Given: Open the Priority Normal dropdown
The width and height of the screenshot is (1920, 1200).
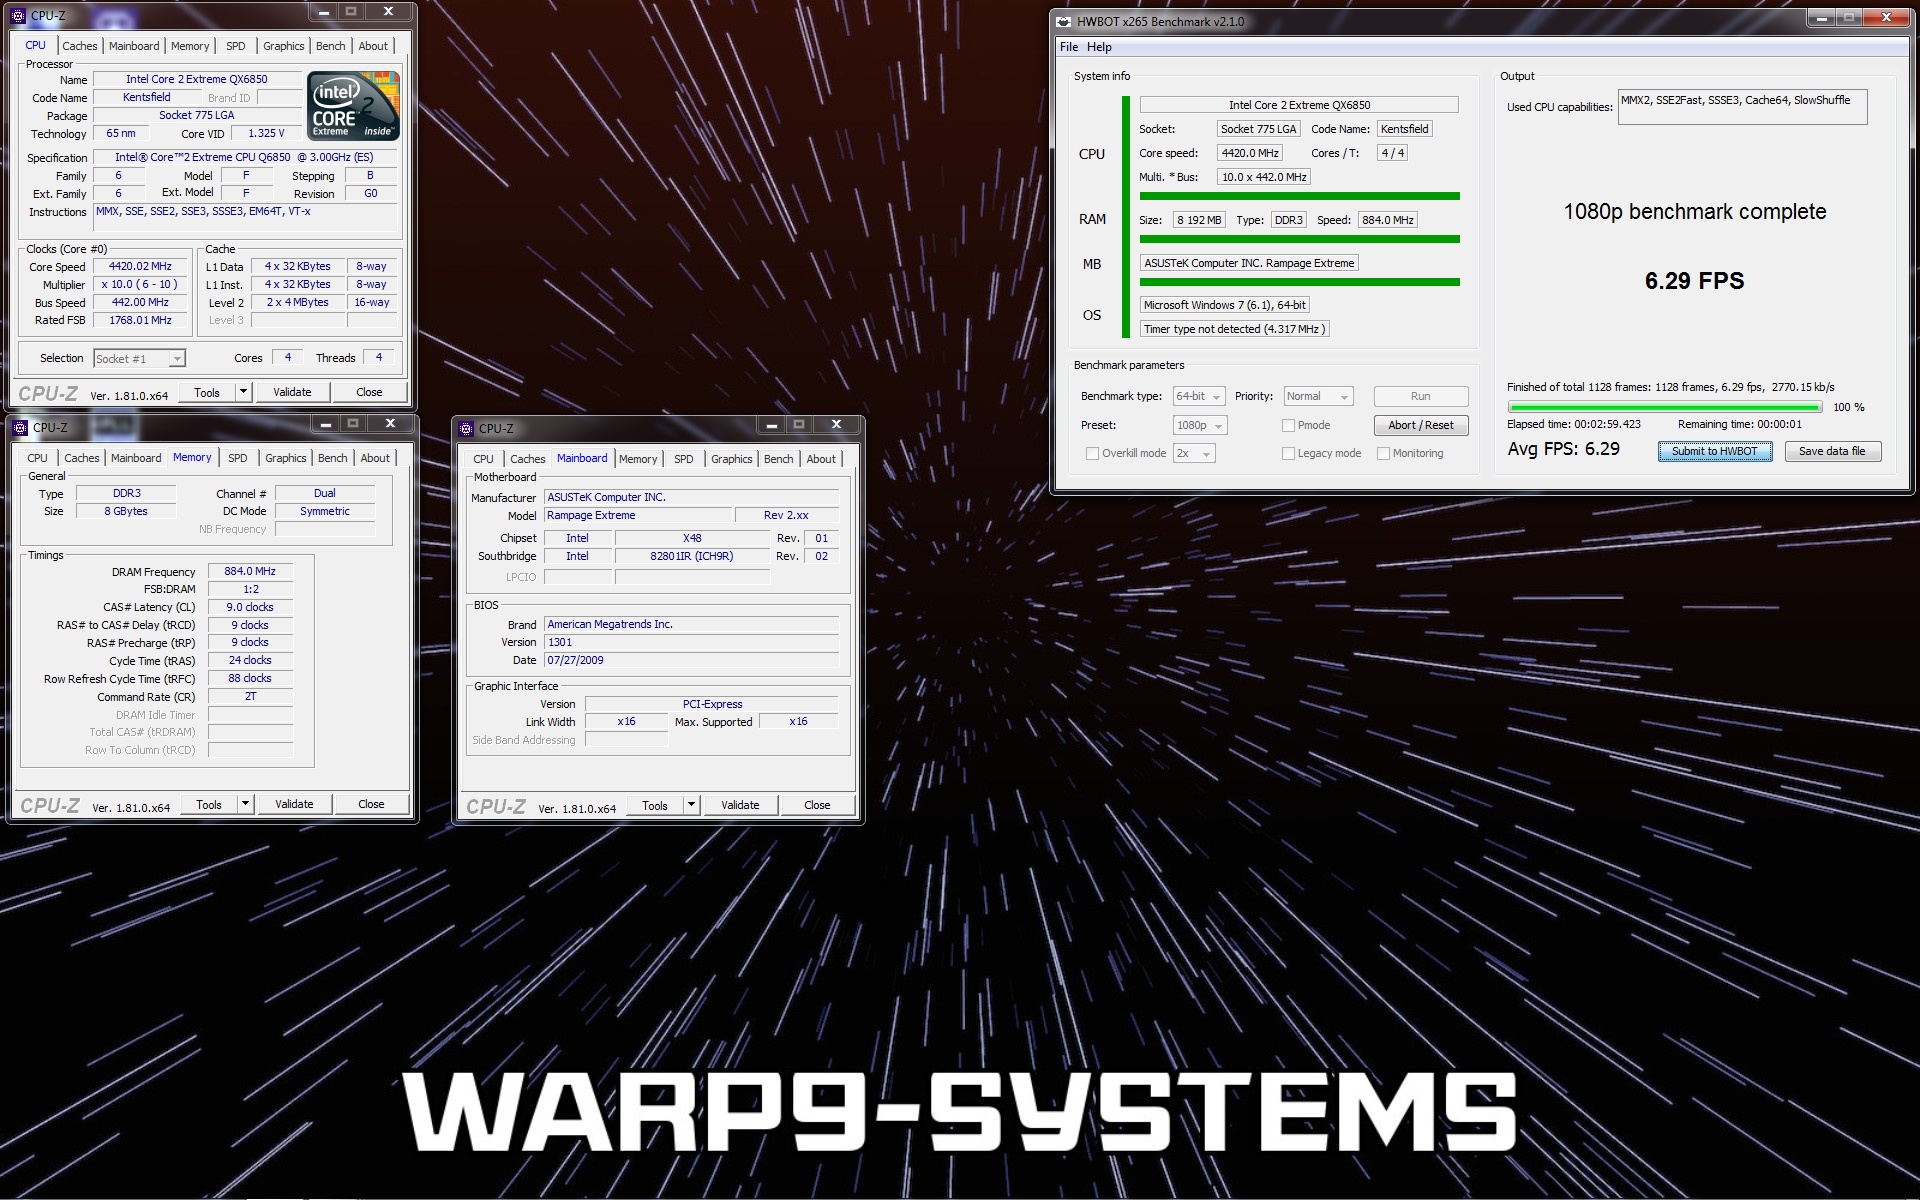Looking at the screenshot, I should point(1318,396).
